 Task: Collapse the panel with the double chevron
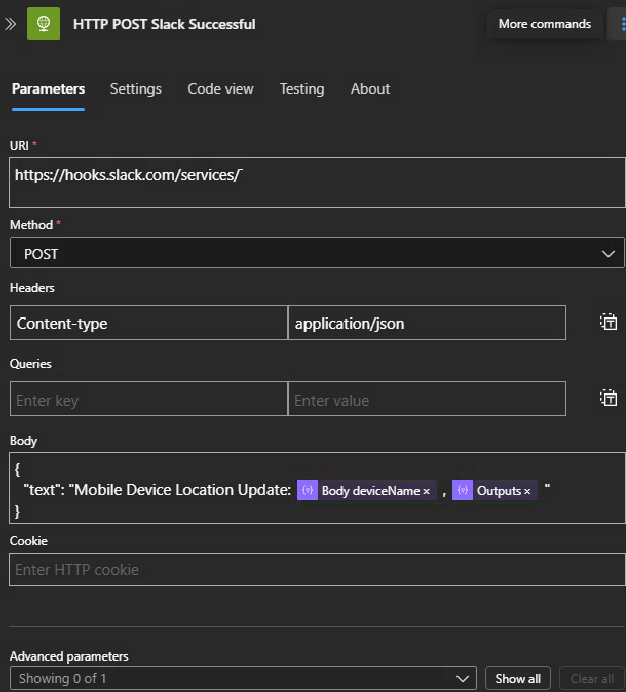(x=11, y=24)
